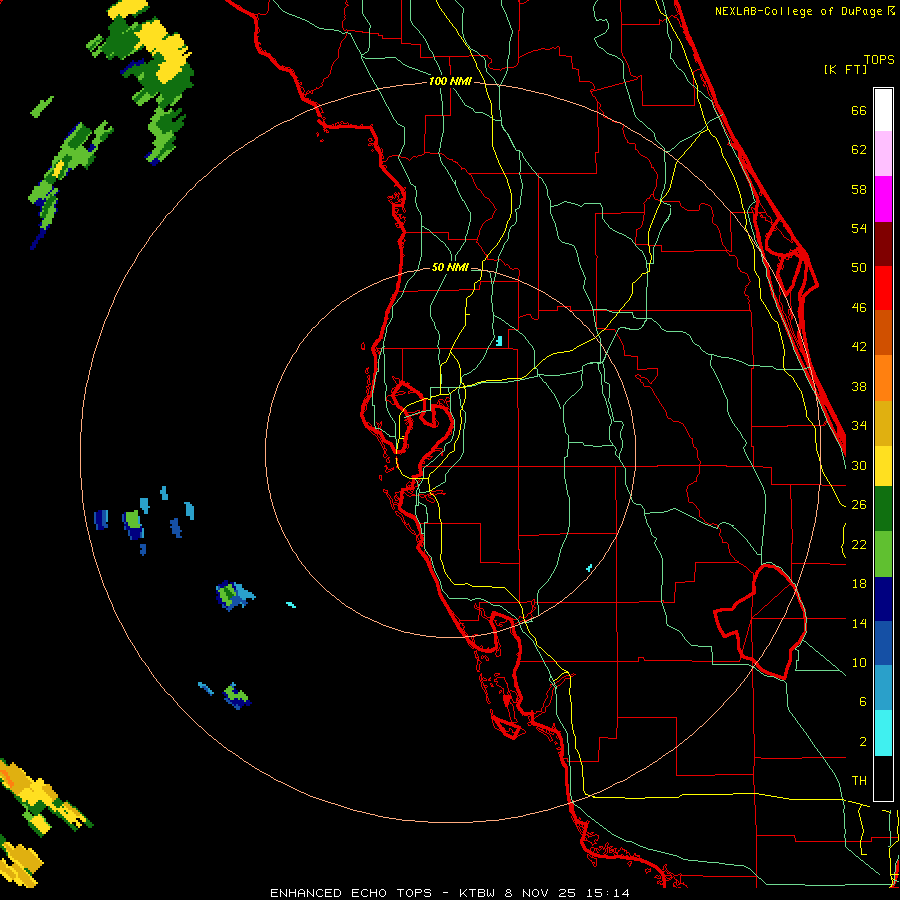Click the dark maroon legend swatch
The height and width of the screenshot is (900, 900).
883,244
